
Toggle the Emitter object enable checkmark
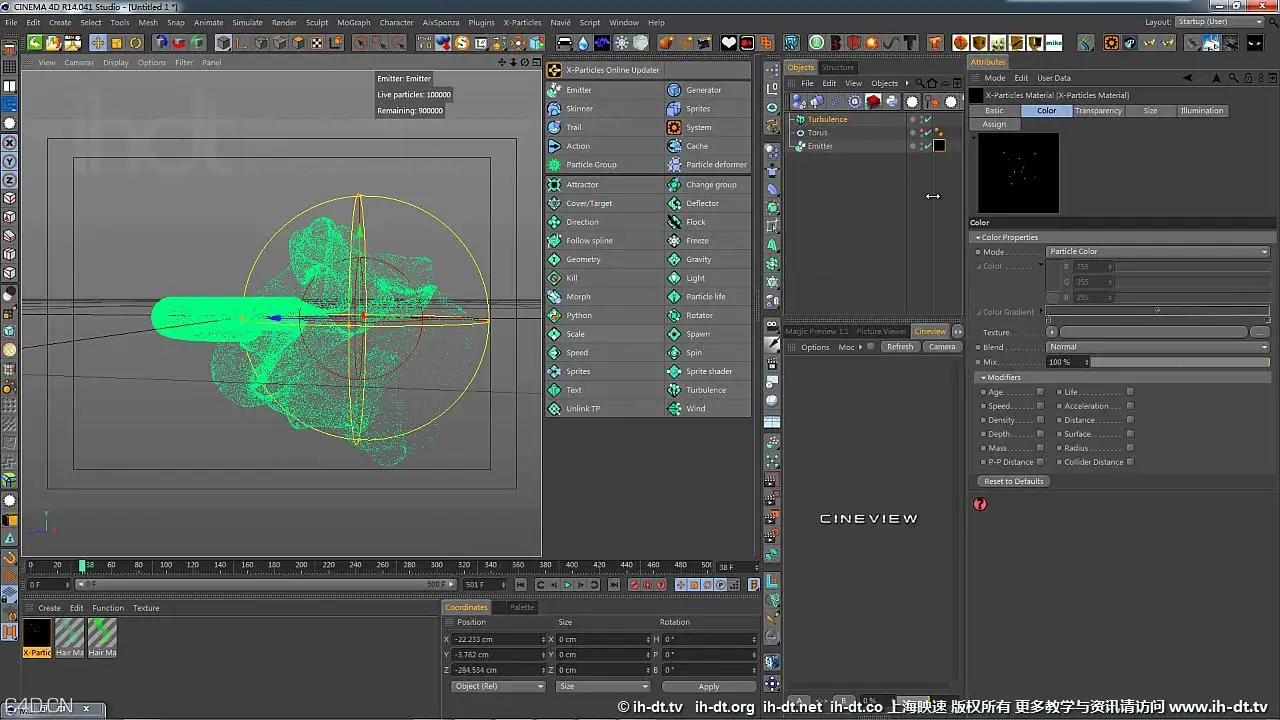[x=927, y=146]
